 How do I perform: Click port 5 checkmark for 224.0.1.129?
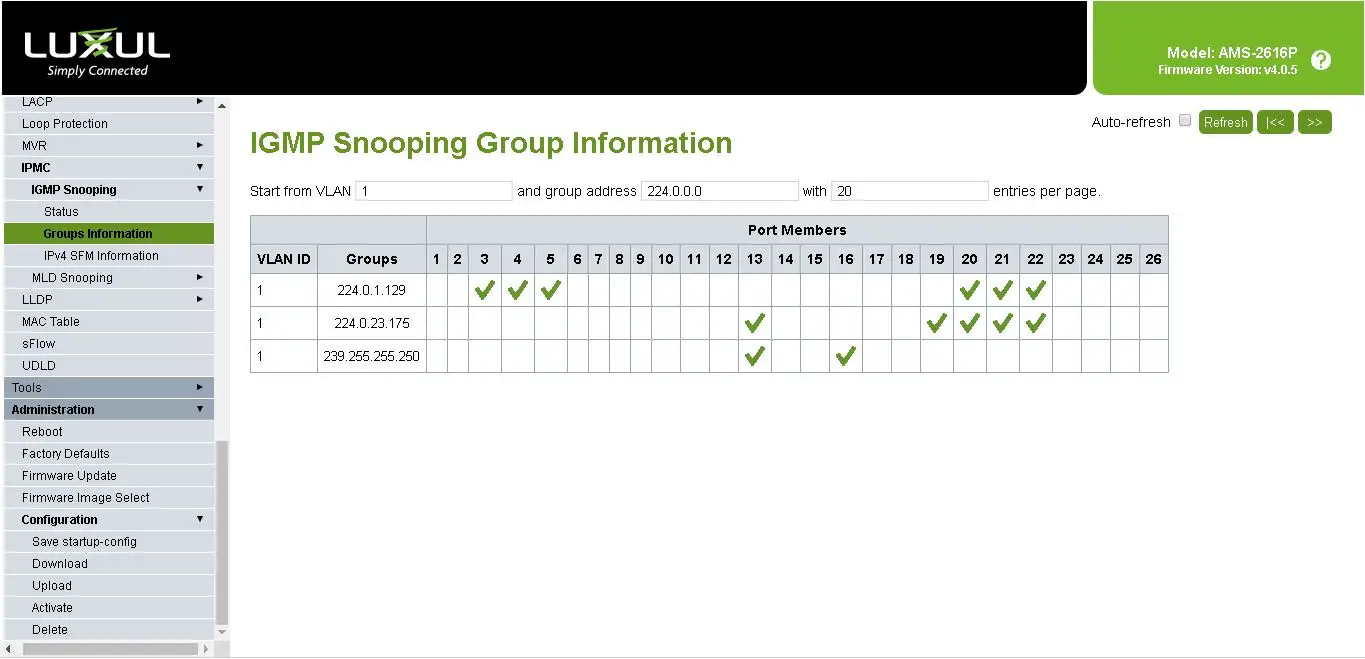pos(550,291)
